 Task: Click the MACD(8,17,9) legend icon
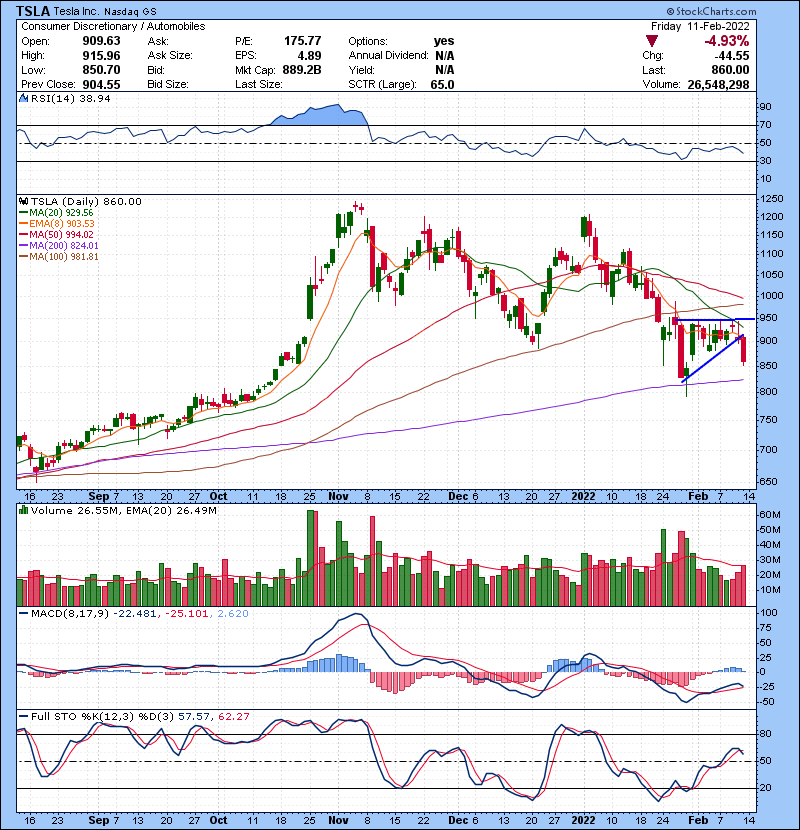[21, 613]
